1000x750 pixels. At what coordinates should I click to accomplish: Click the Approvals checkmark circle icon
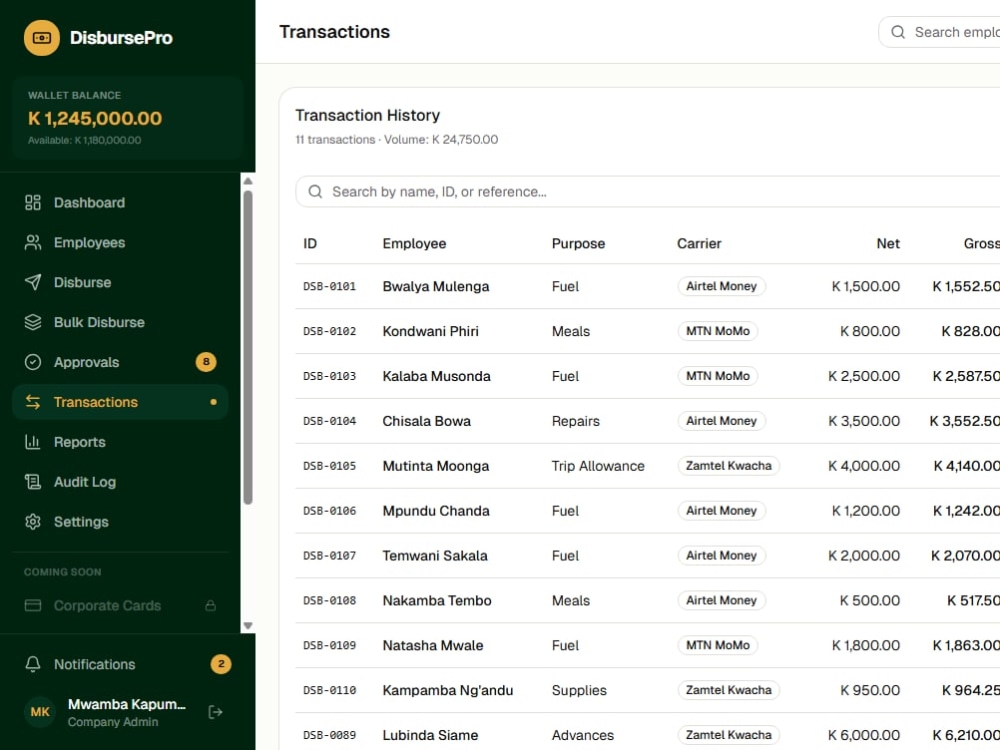point(33,362)
